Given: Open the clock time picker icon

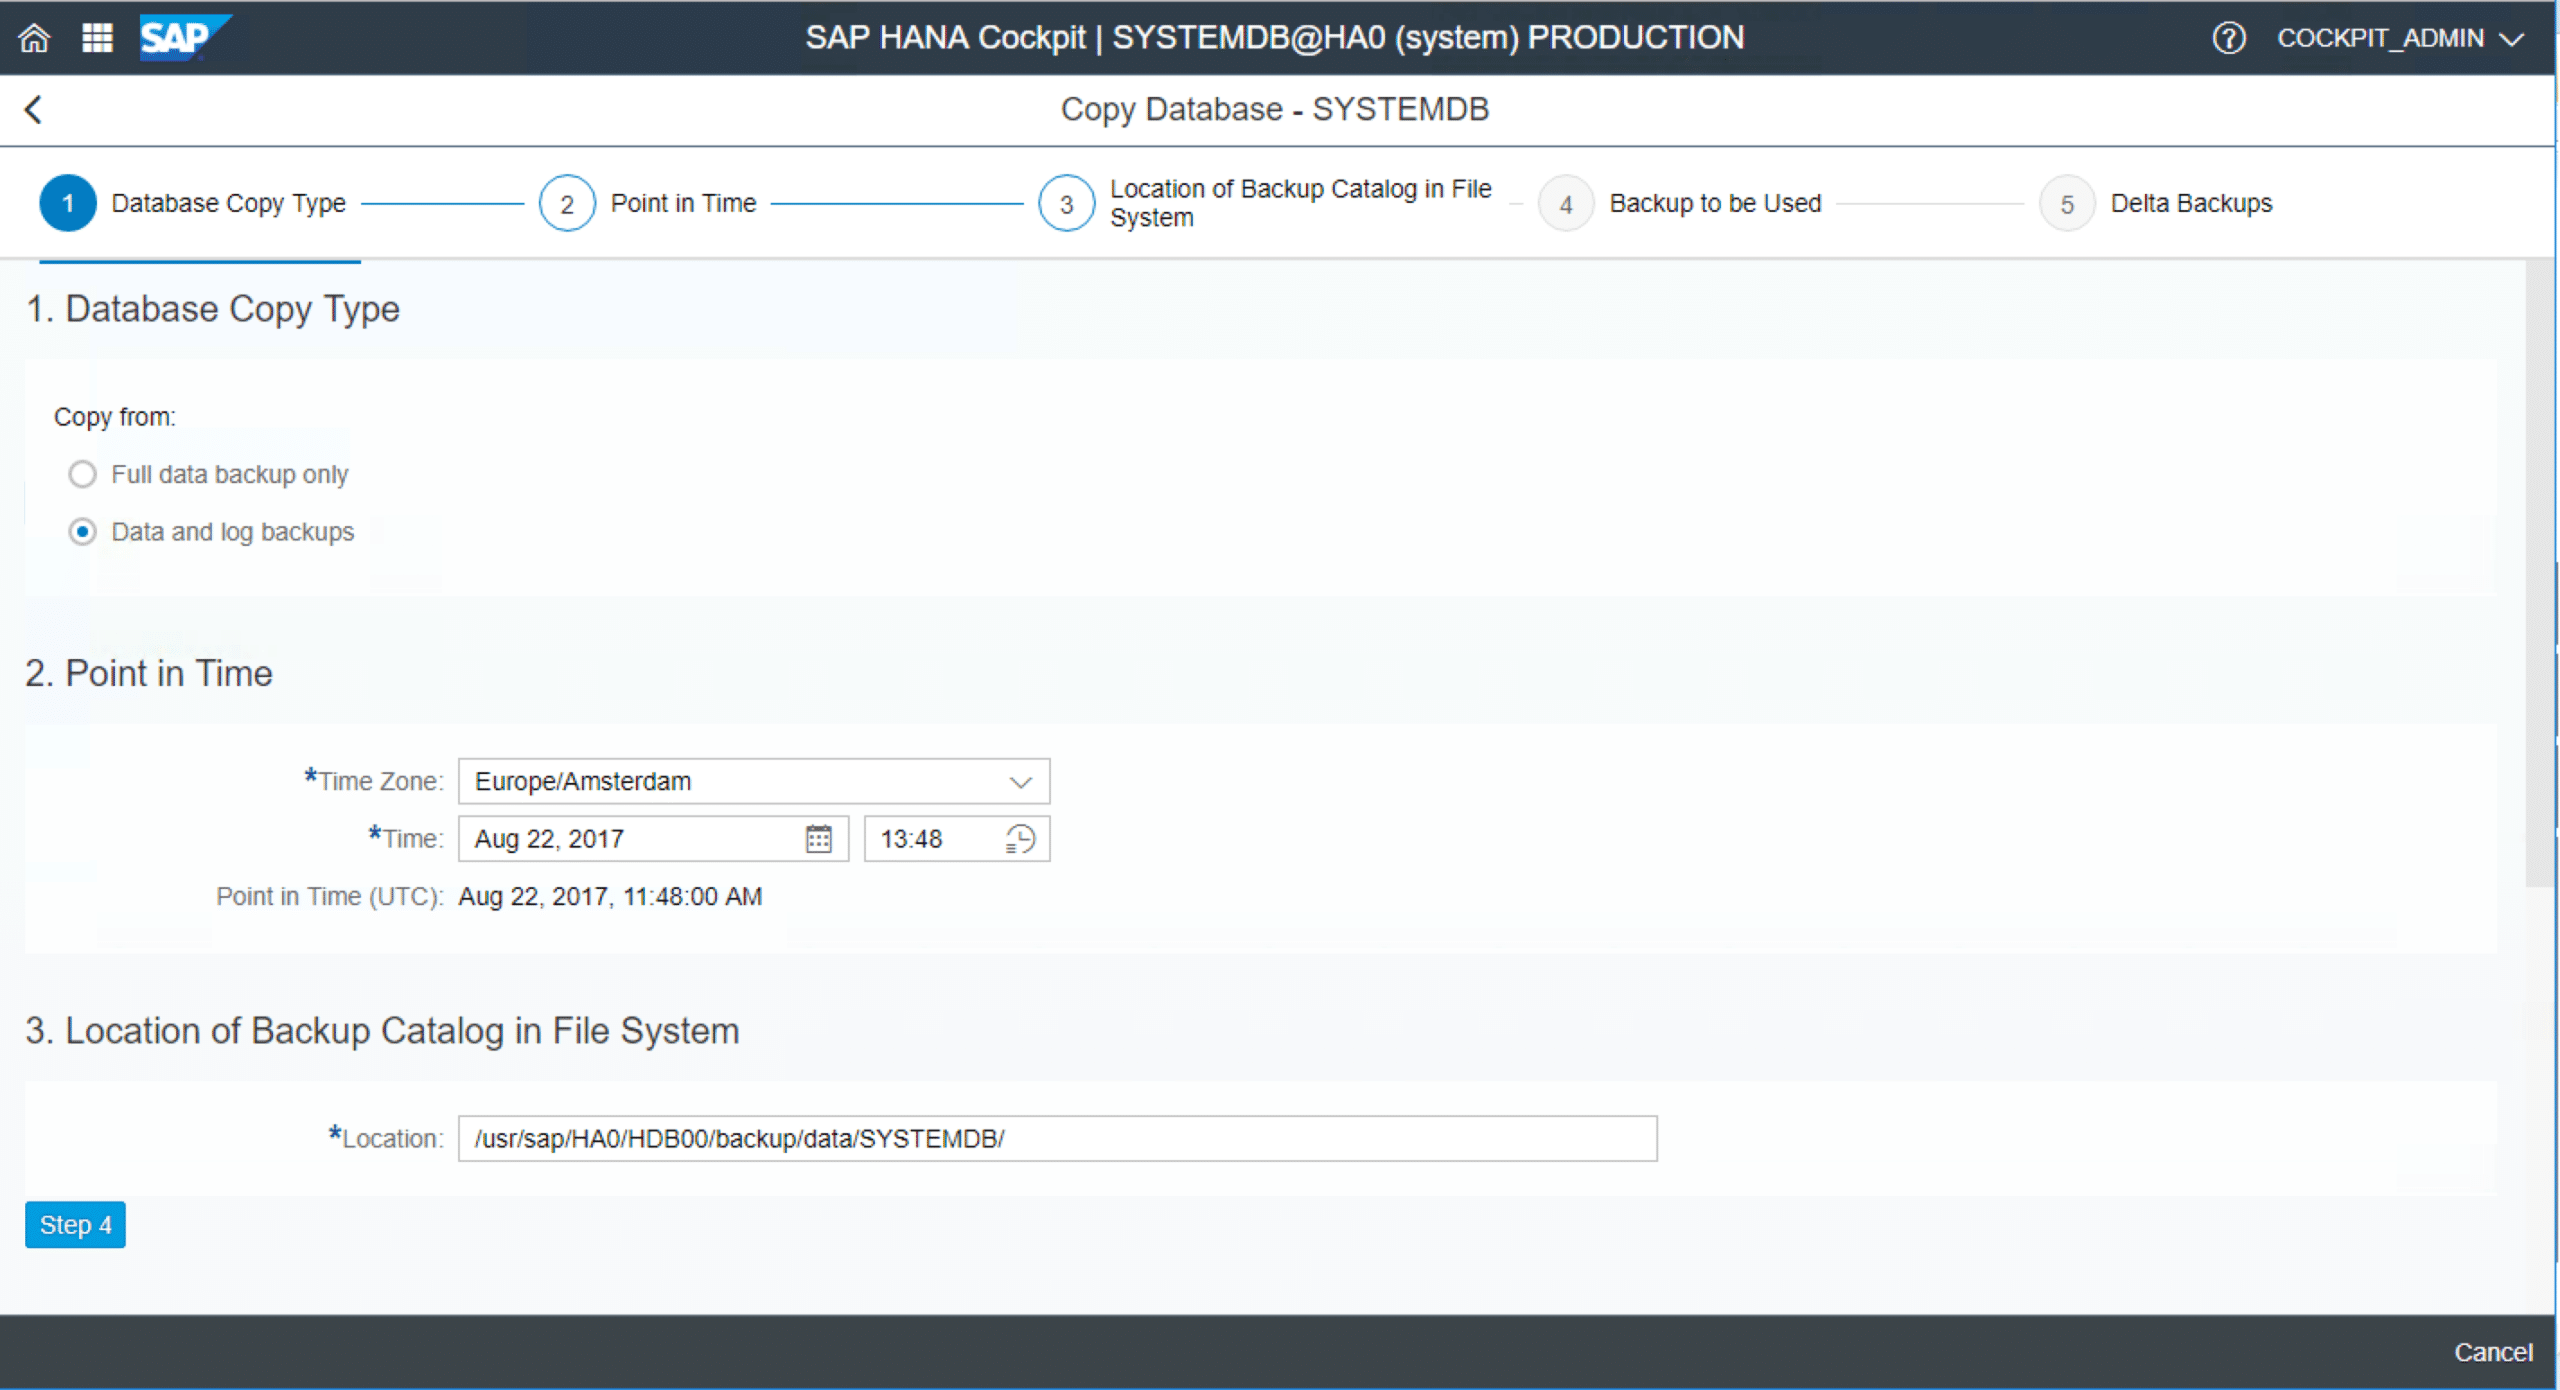Looking at the screenshot, I should (1020, 839).
